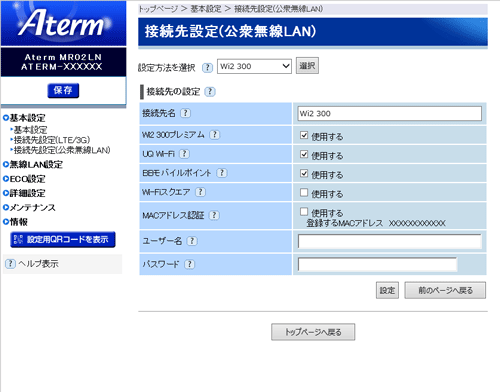Expand 詳細設定 menu
The image size is (500, 392).
pyautogui.click(x=27, y=193)
